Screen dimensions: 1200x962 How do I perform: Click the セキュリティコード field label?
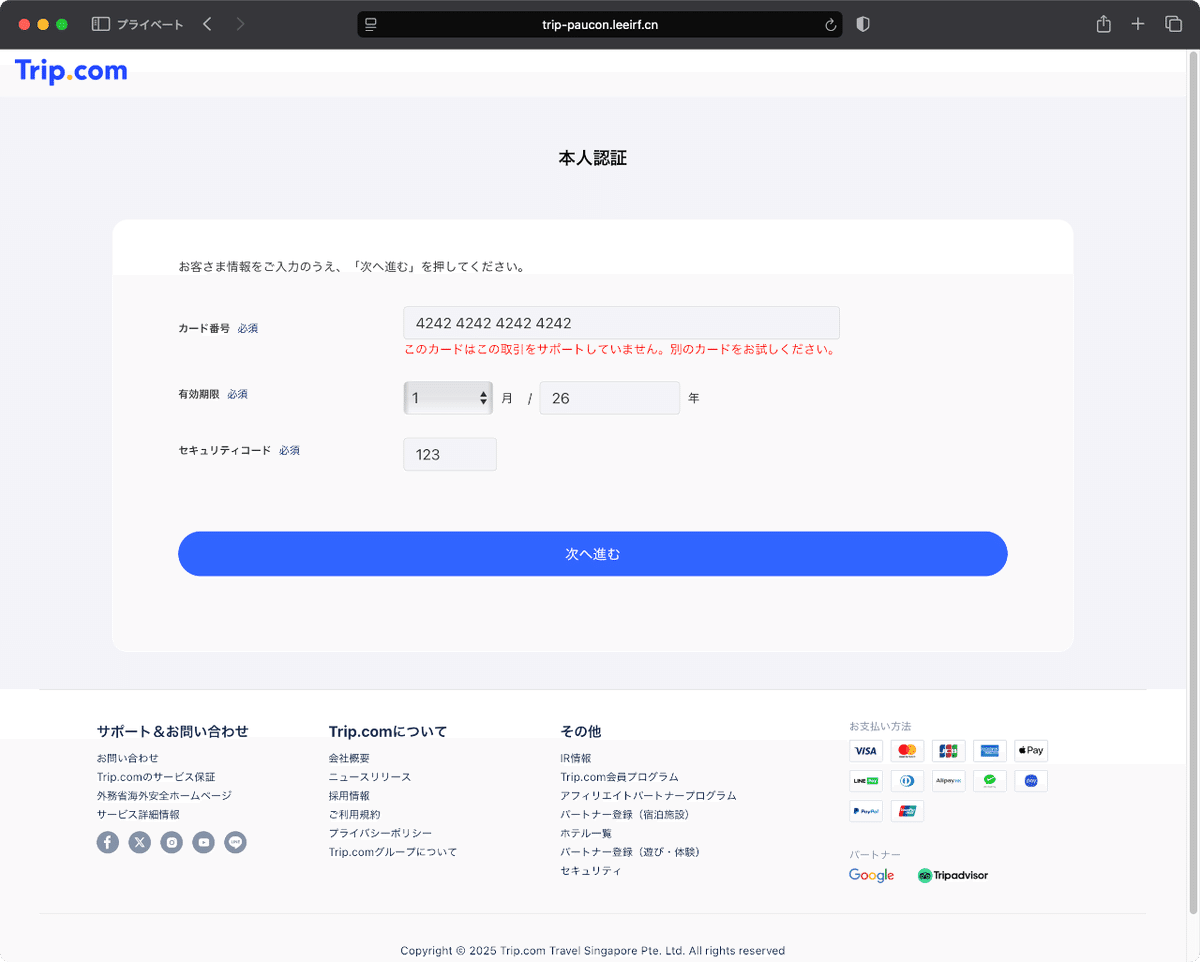225,451
